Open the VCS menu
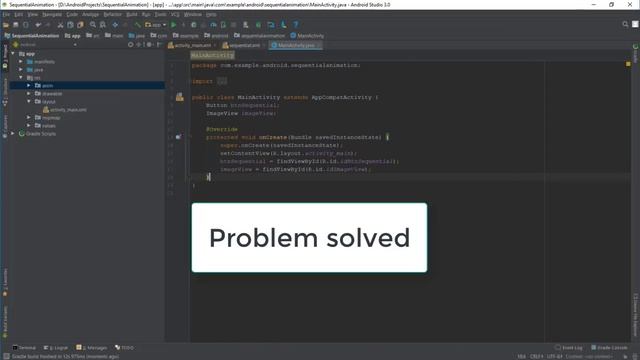Viewport: 640px width, 360px height. (175, 15)
